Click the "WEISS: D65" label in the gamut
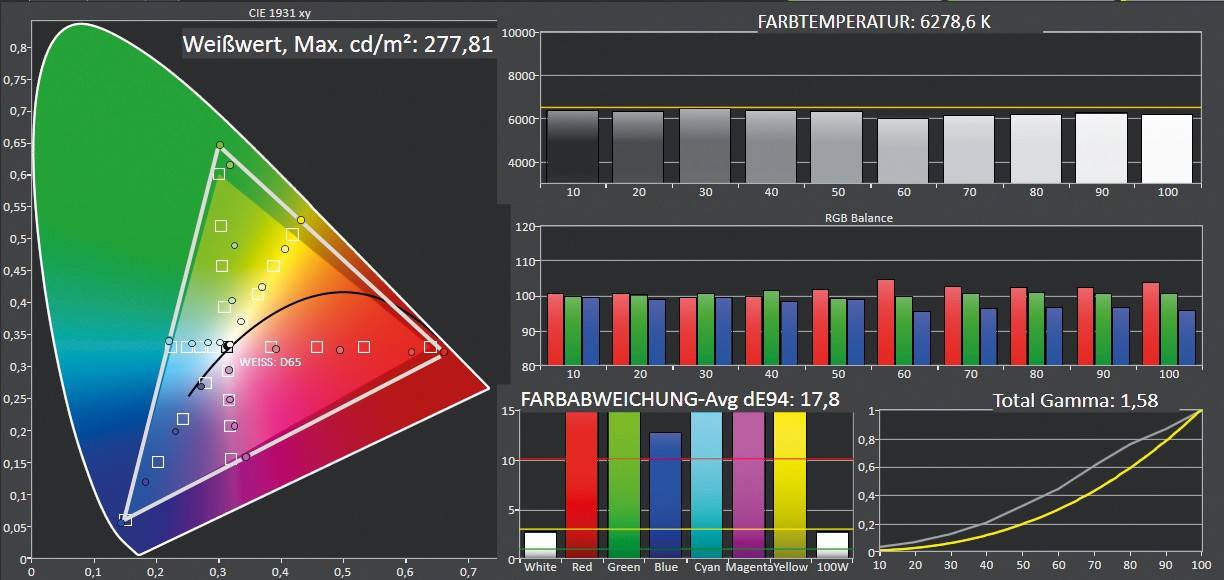The height and width of the screenshot is (580, 1224). (270, 362)
